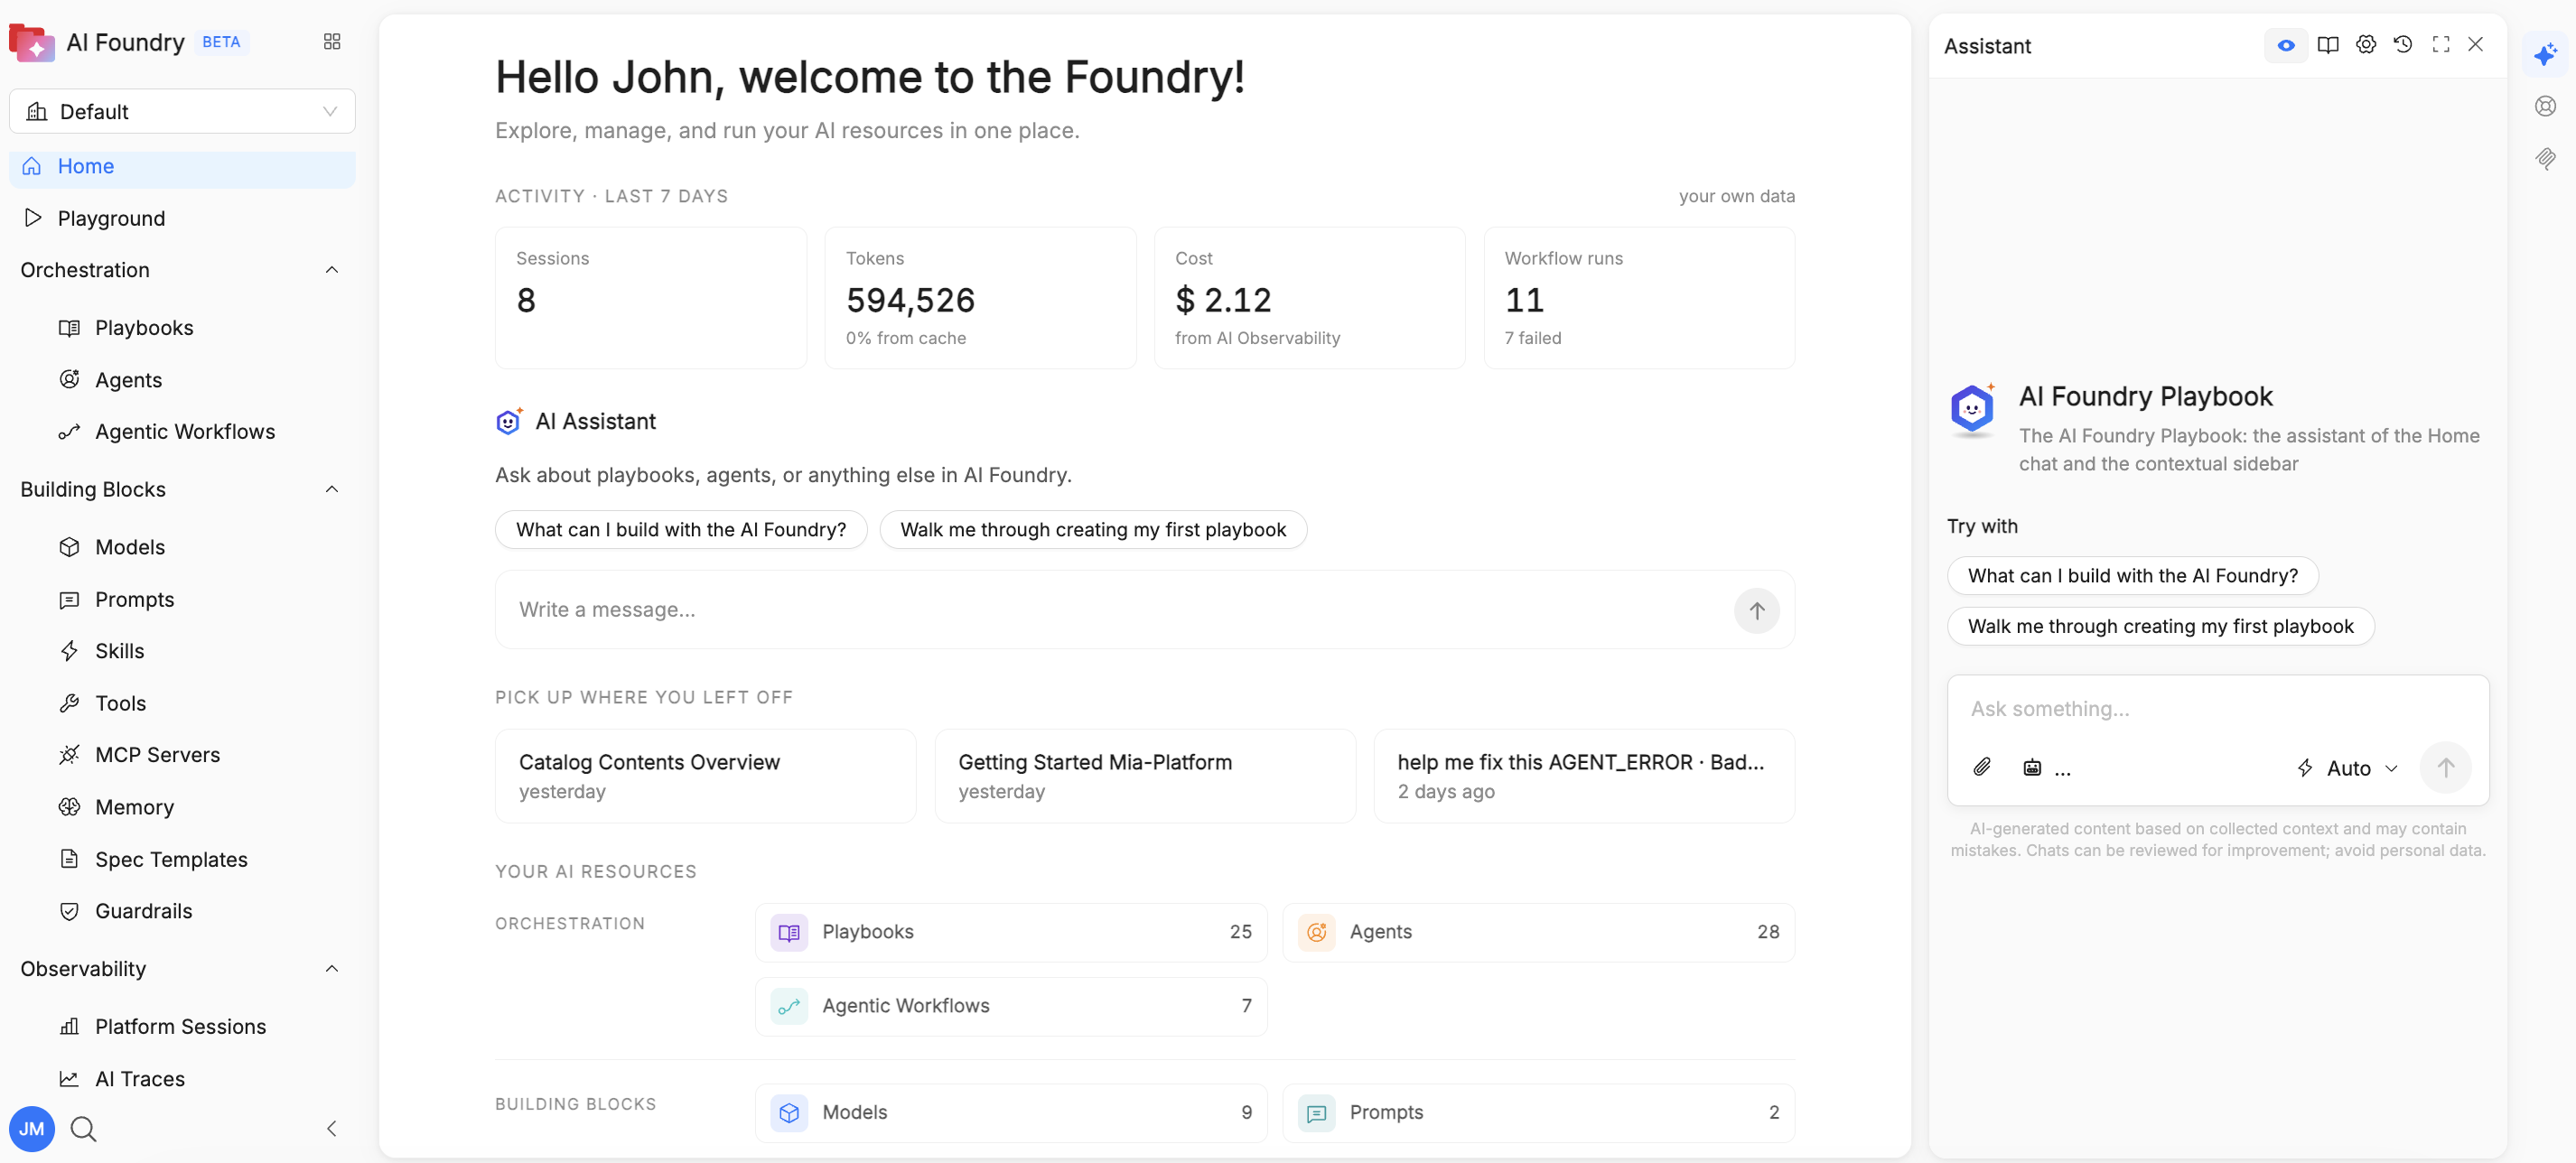
Task: Open JM user avatar menu
Action: (x=32, y=1129)
